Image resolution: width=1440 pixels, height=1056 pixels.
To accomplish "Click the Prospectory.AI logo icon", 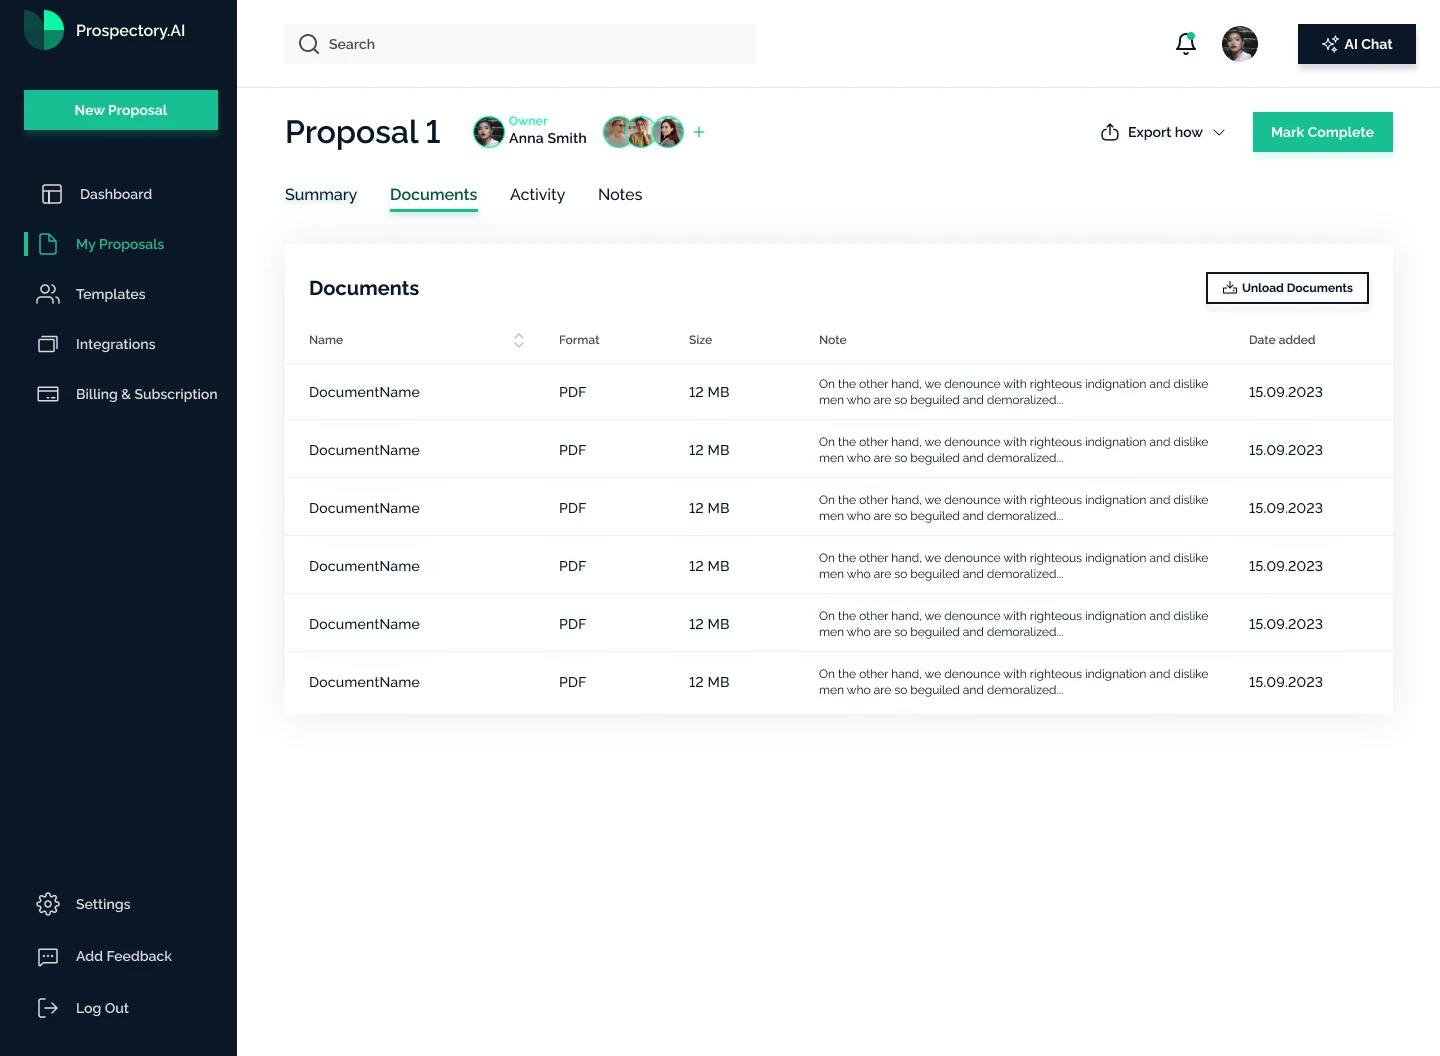I will coord(44,30).
